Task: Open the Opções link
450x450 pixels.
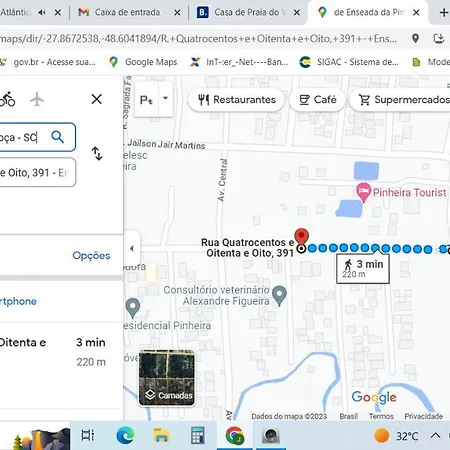Action: click(91, 255)
